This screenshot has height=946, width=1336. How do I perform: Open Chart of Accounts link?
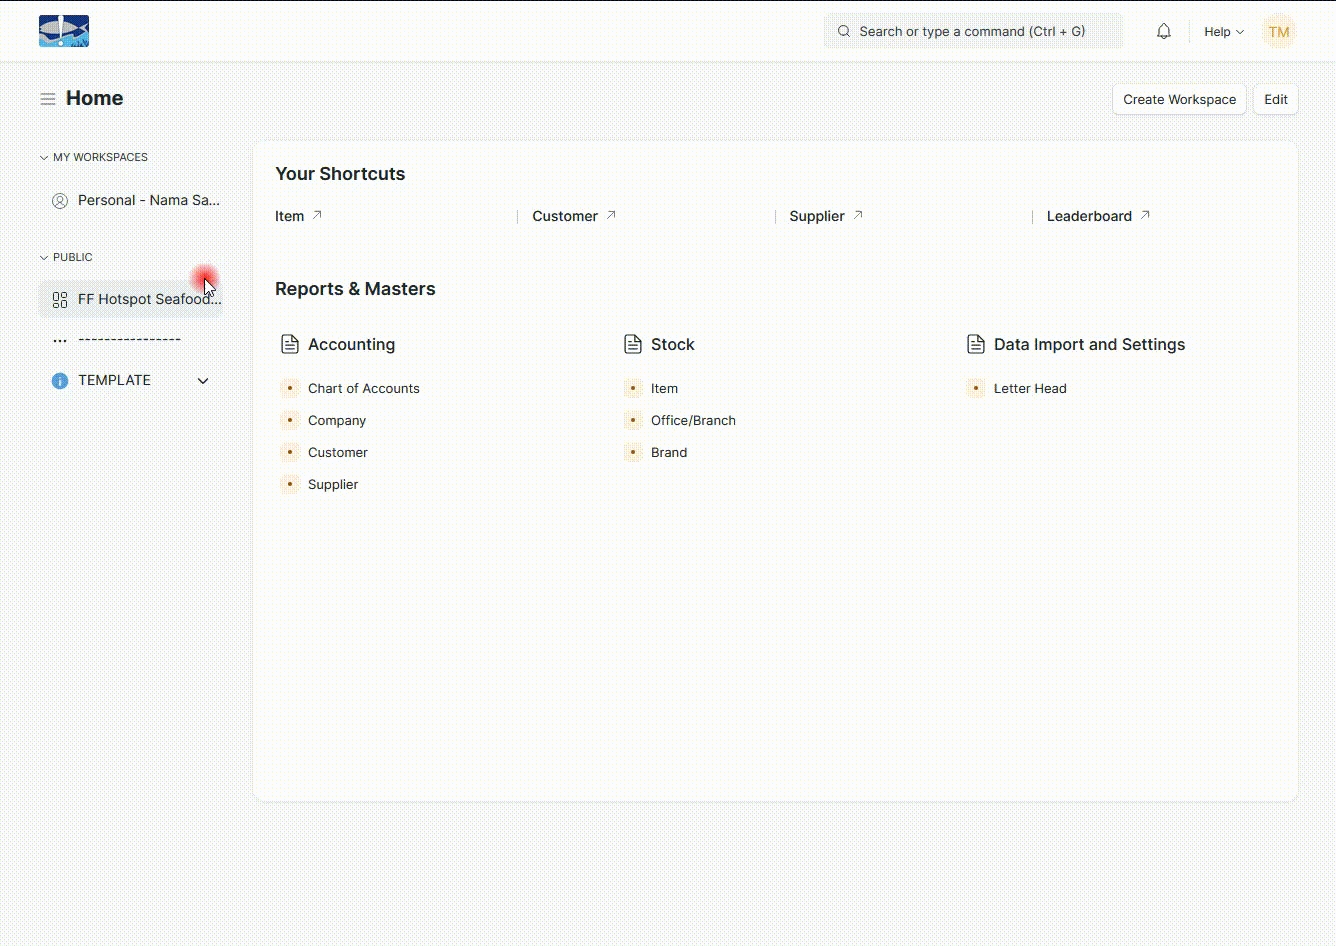[x=363, y=389]
